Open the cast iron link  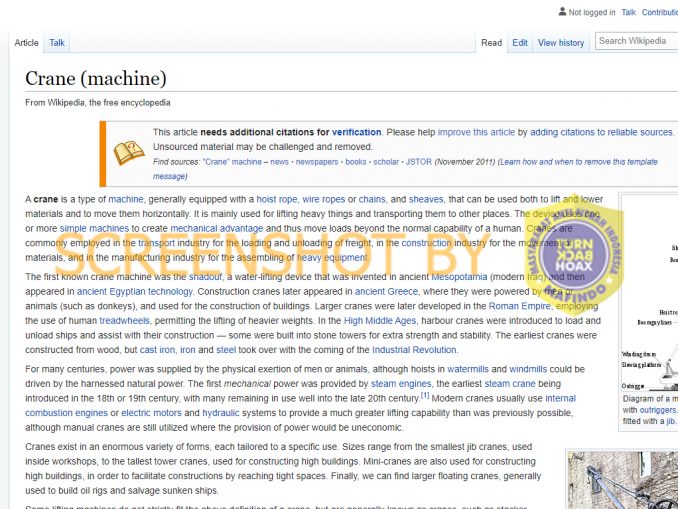[x=157, y=350]
